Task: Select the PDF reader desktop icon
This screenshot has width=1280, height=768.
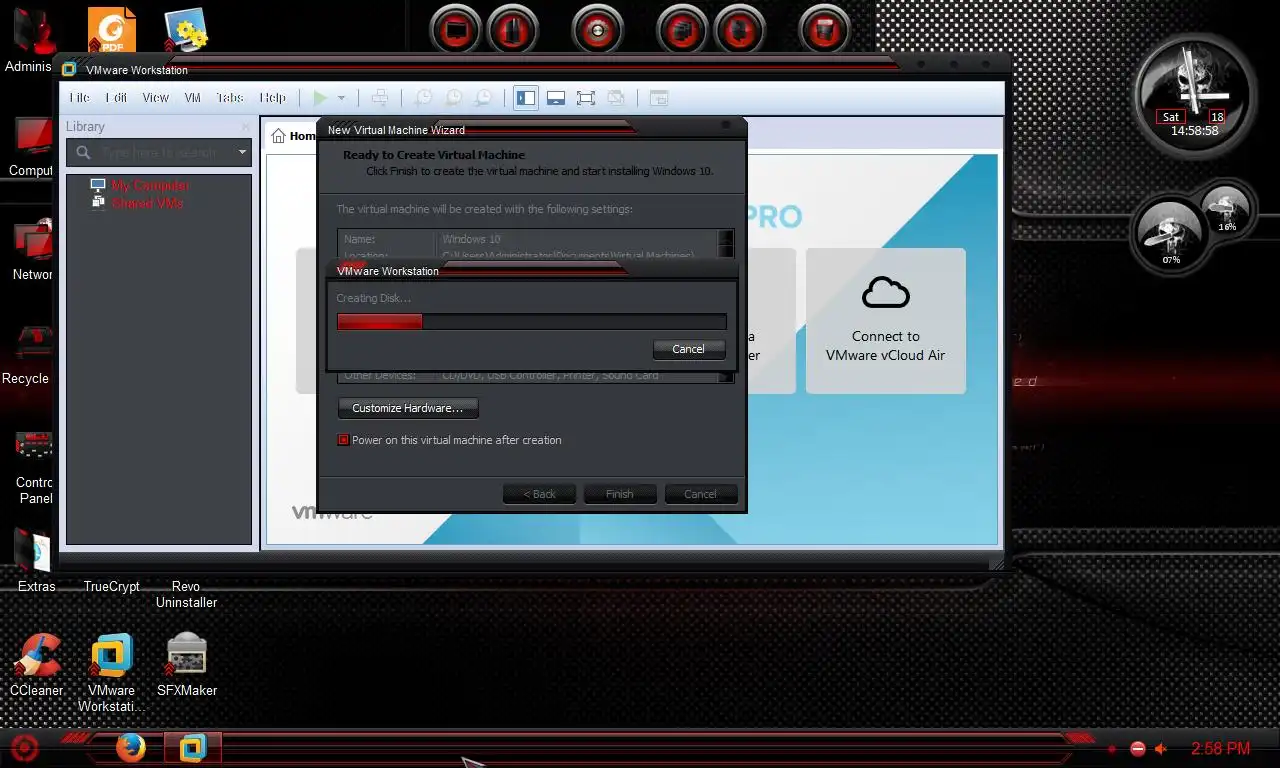Action: [112, 30]
